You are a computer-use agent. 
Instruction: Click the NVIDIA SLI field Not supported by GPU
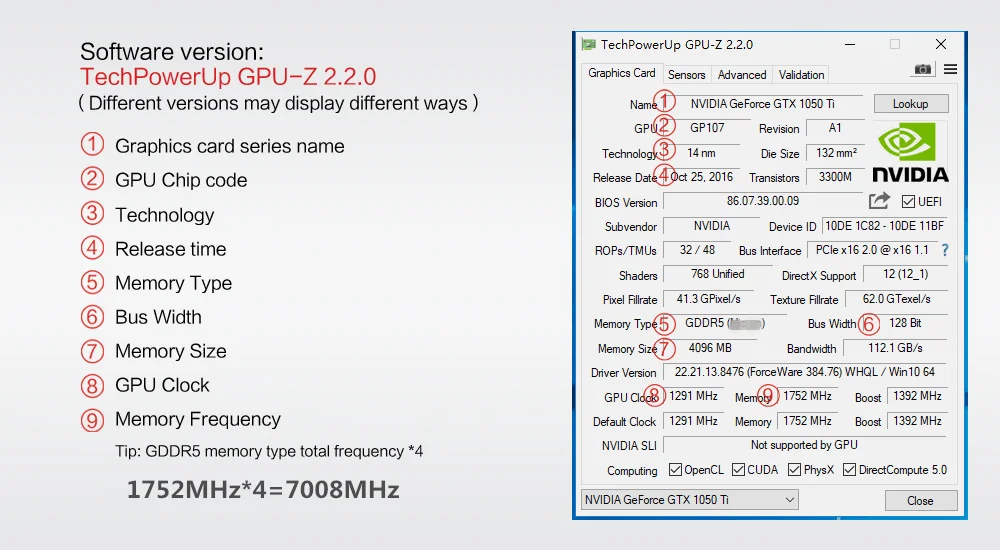click(x=804, y=445)
